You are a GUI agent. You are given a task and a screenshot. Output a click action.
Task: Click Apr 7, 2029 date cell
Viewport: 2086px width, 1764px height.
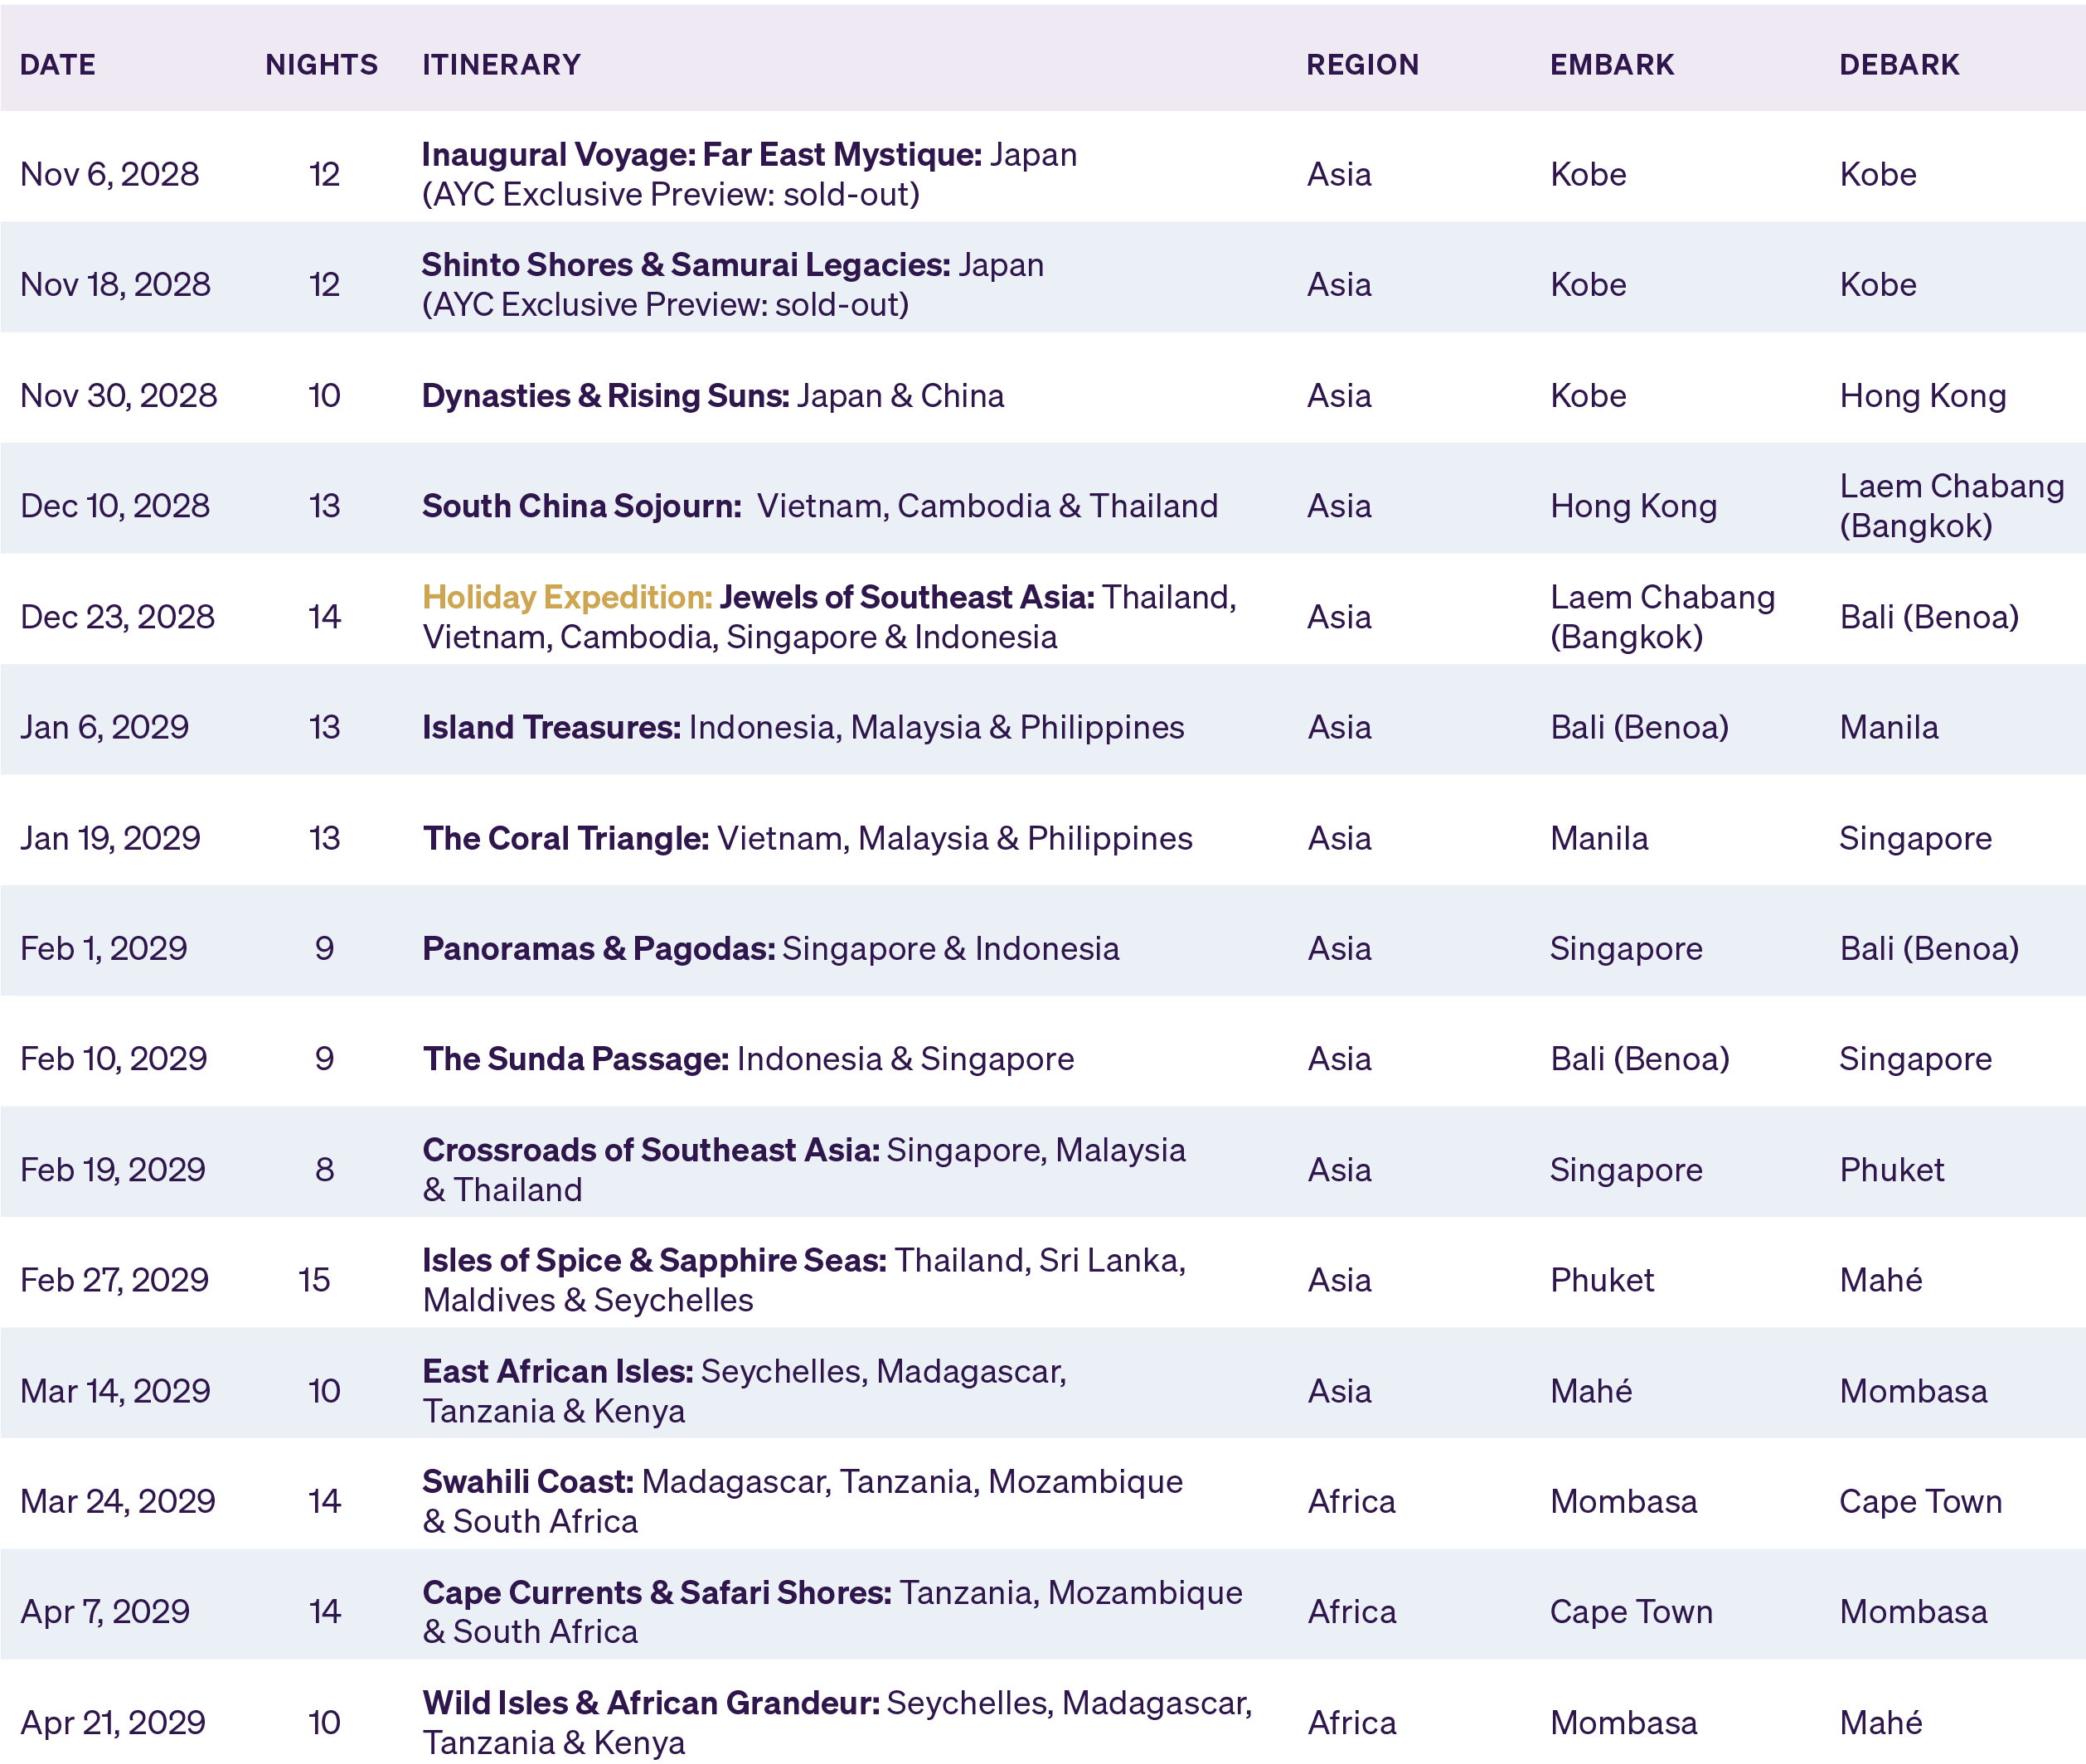[x=105, y=1611]
